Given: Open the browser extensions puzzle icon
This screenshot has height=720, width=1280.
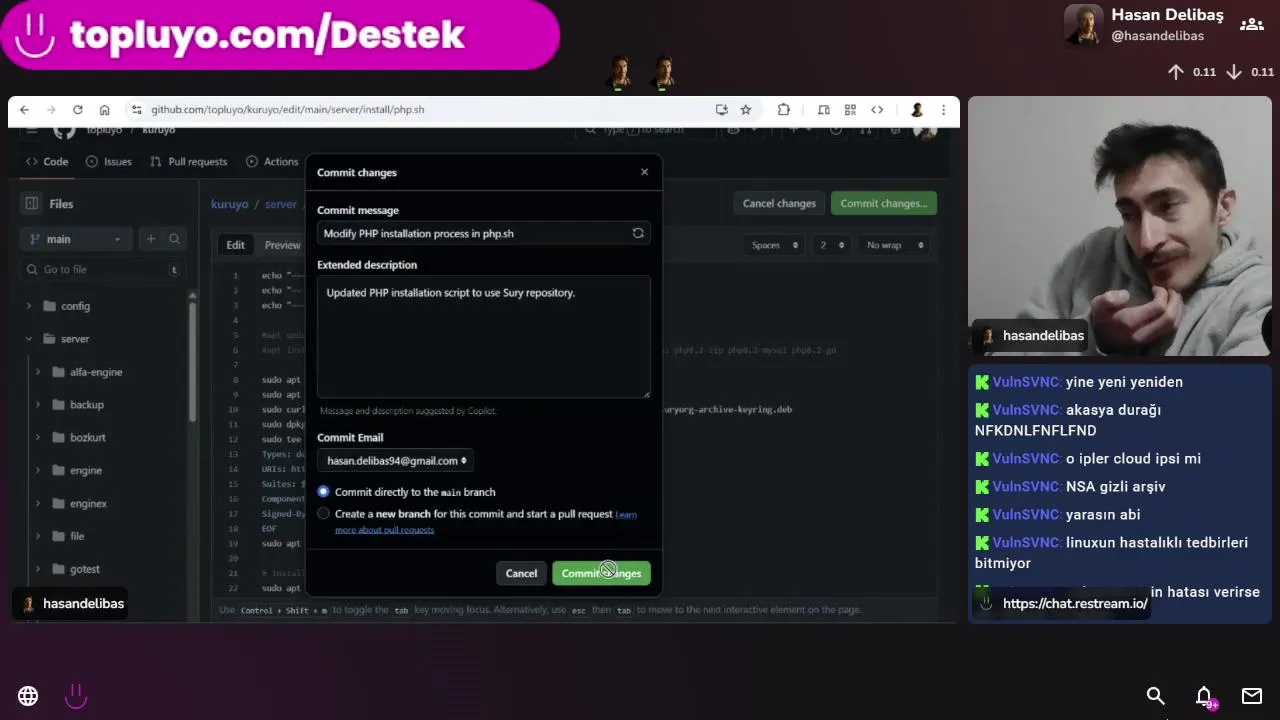Looking at the screenshot, I should coord(784,110).
